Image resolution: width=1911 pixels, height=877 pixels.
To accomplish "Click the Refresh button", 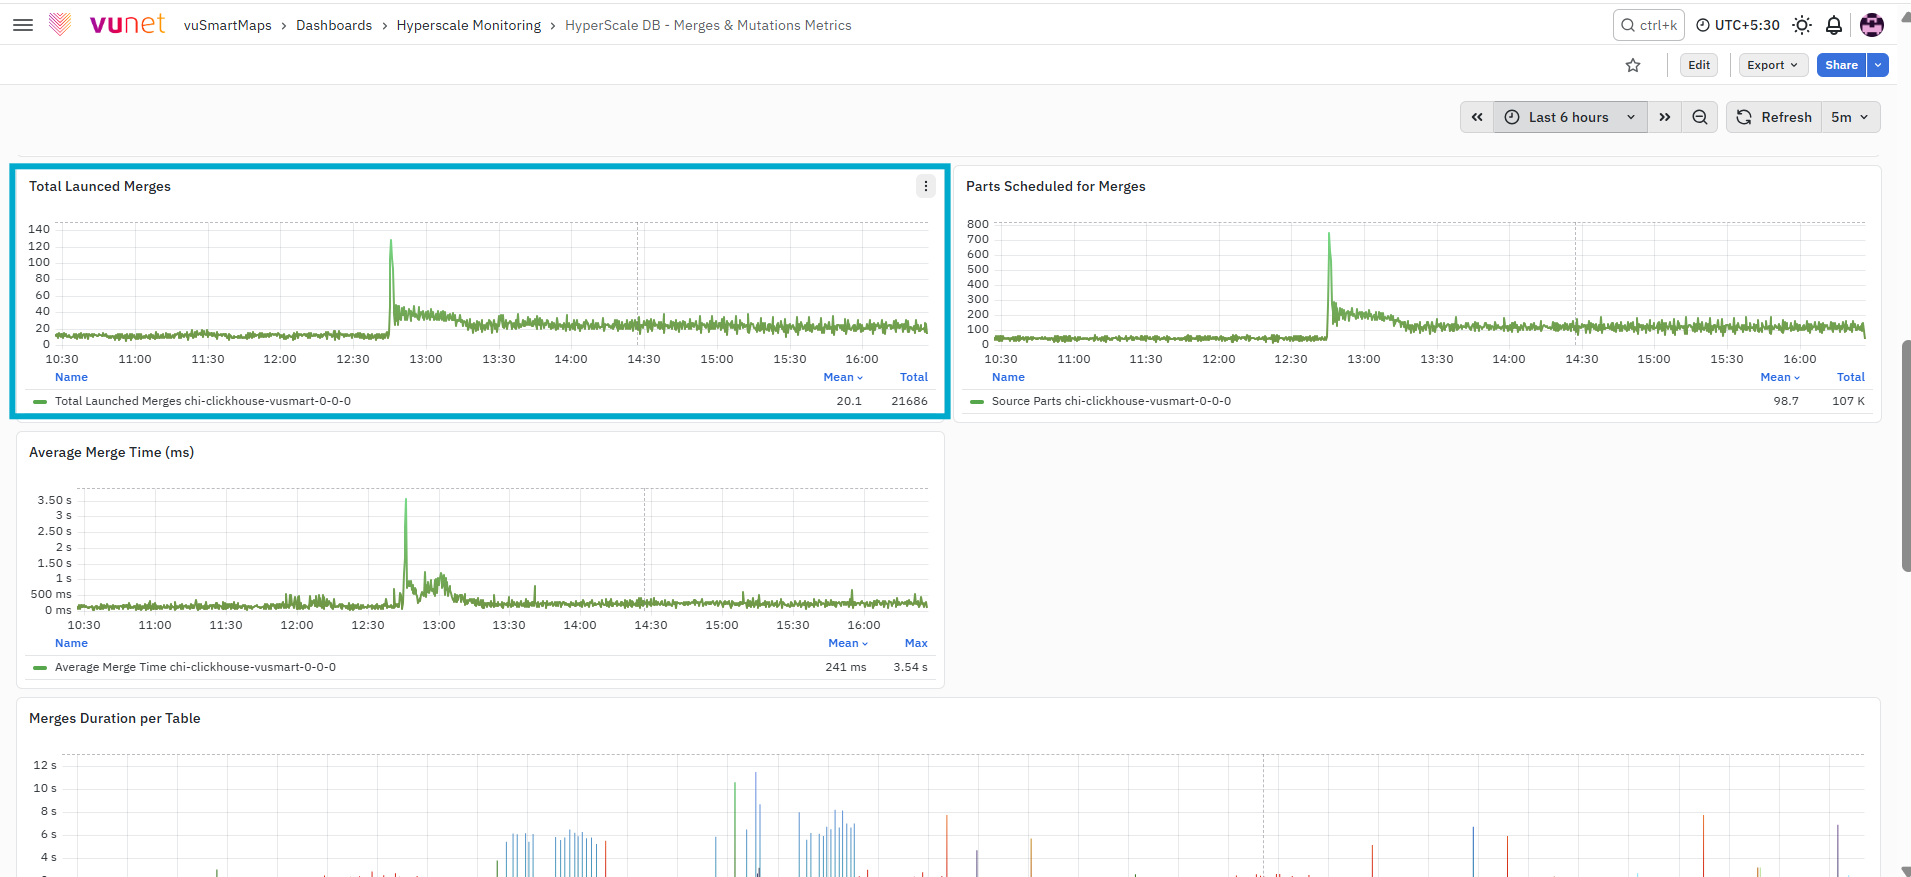I will coord(1775,117).
